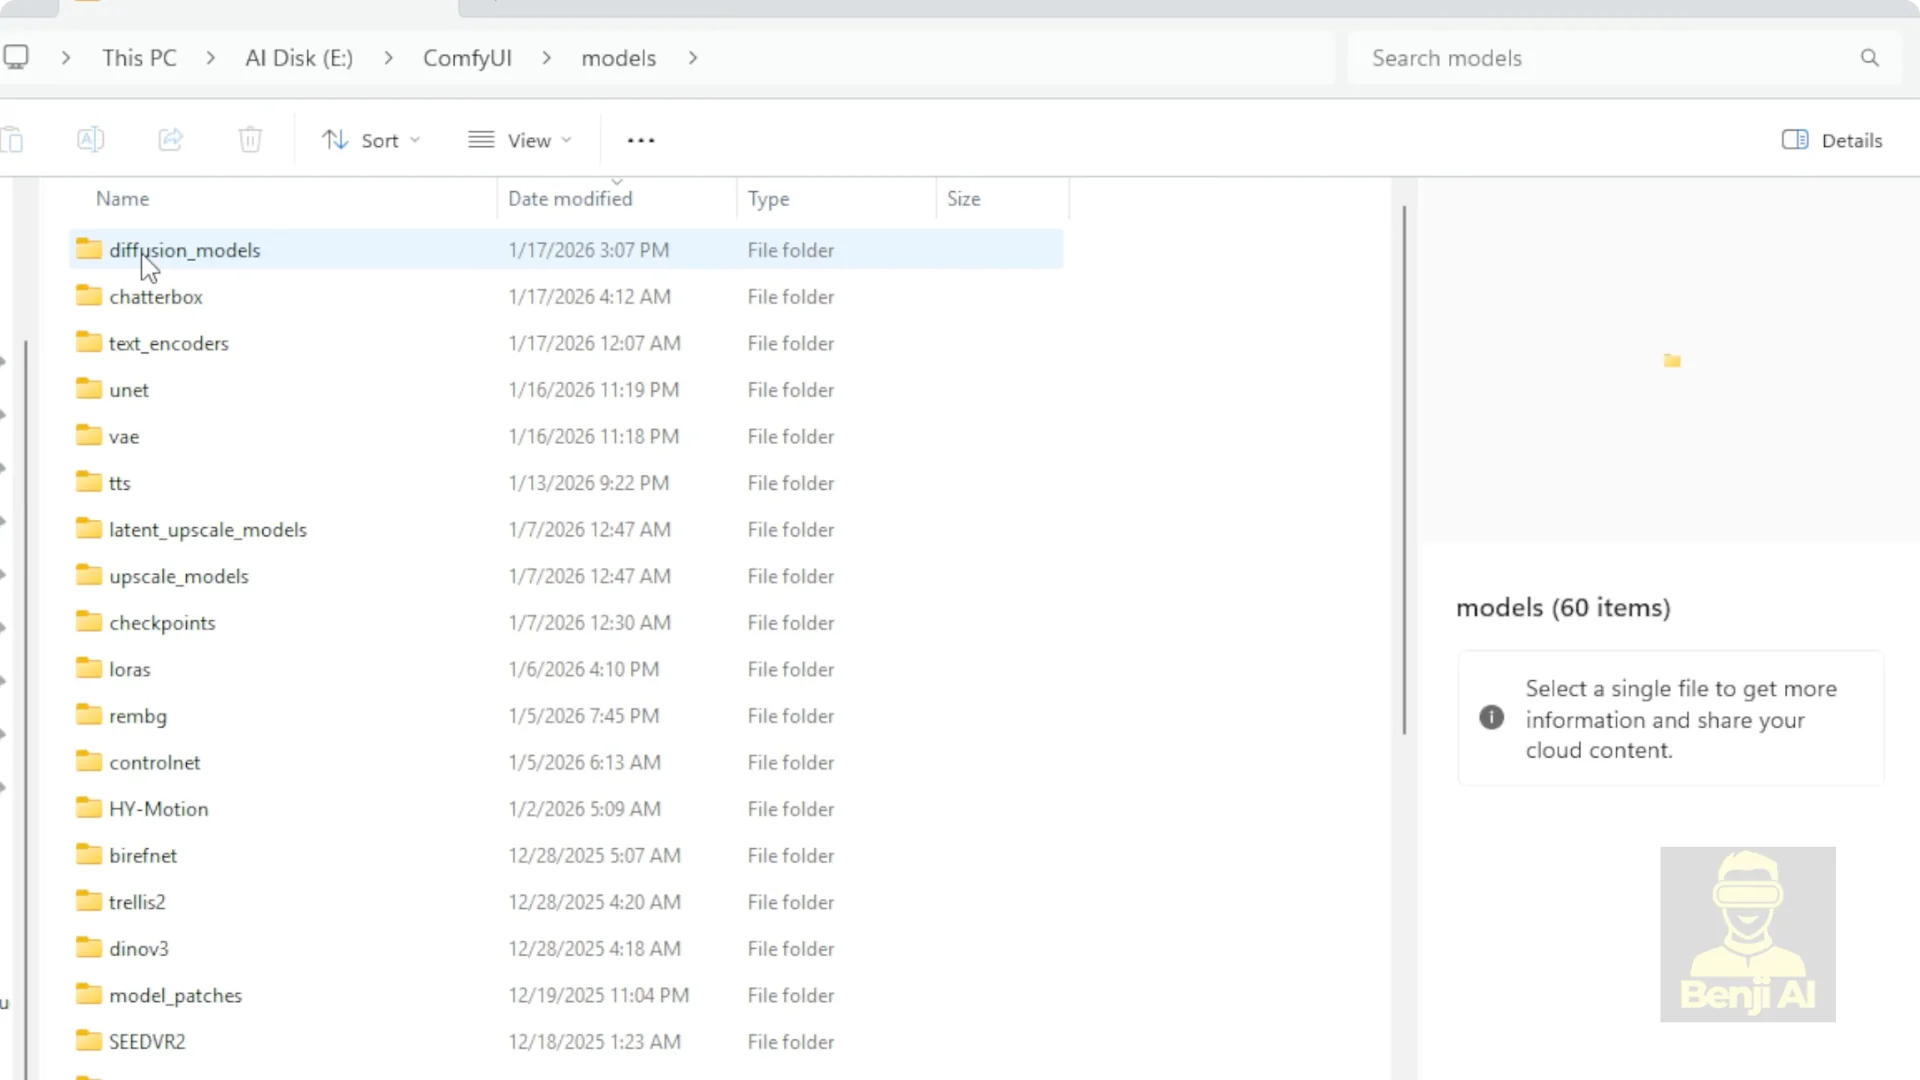Click the PC monitor icon in address bar
The image size is (1920, 1080).
[16, 57]
